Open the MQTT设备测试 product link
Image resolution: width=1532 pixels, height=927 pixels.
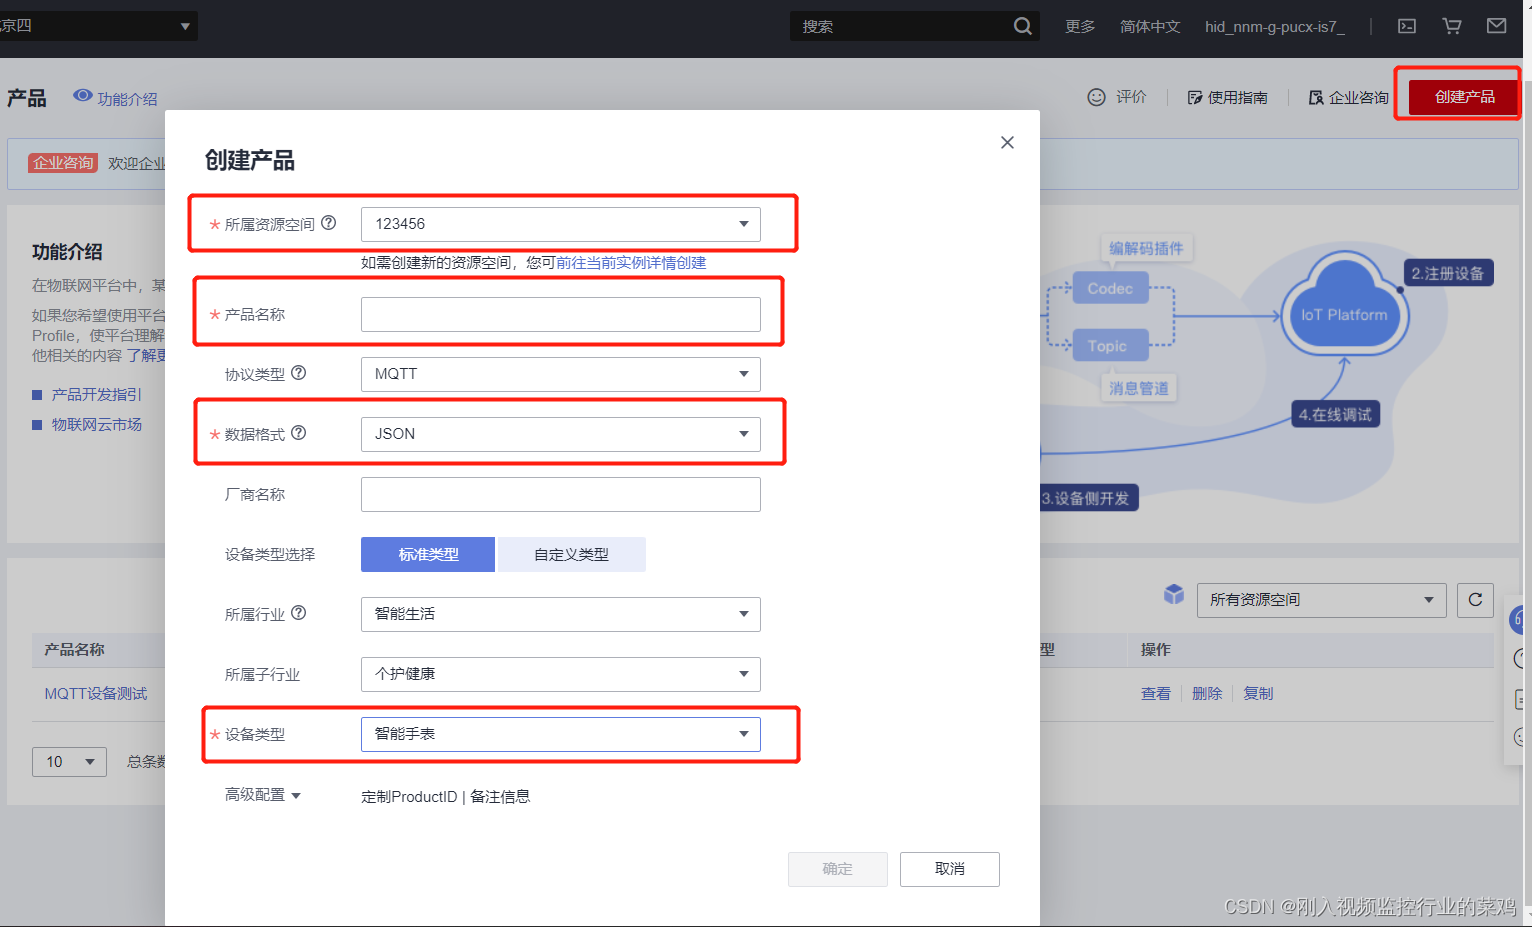(x=96, y=694)
